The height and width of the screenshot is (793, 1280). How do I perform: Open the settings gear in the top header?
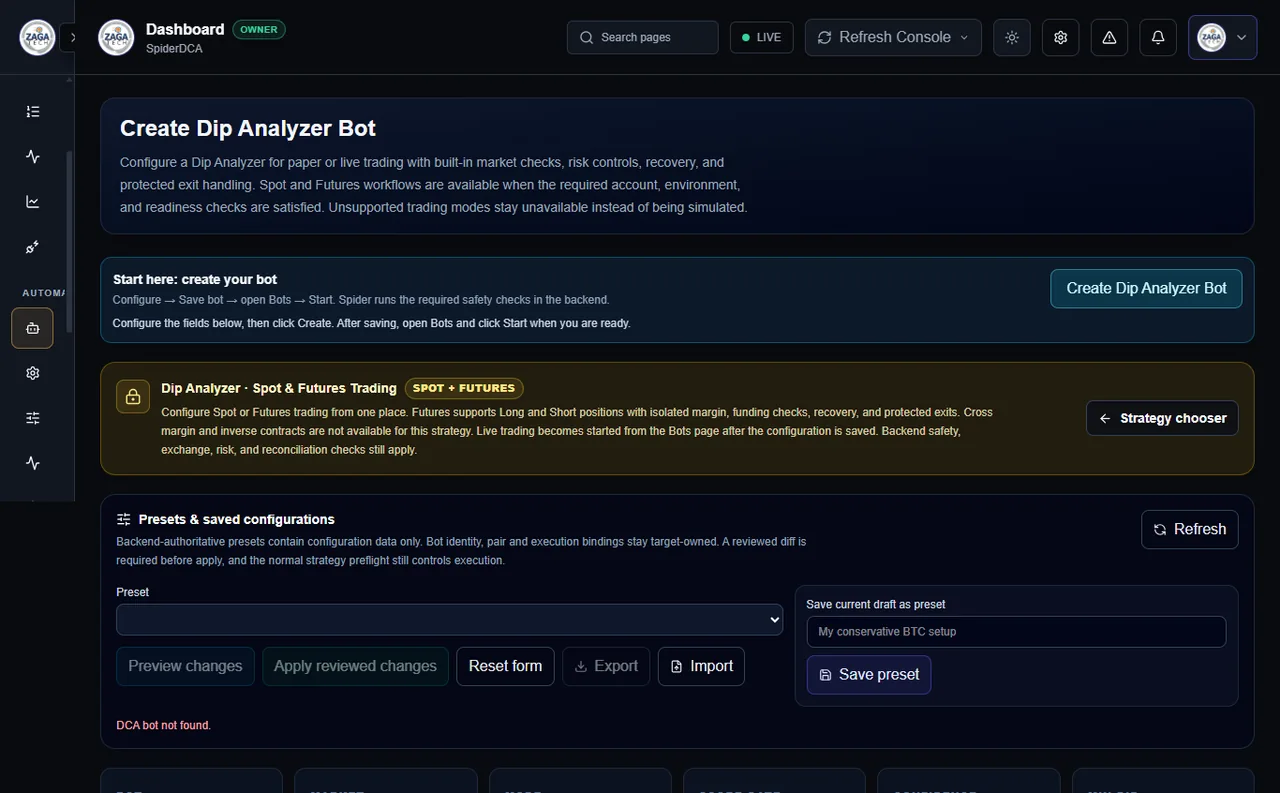pyautogui.click(x=1061, y=38)
